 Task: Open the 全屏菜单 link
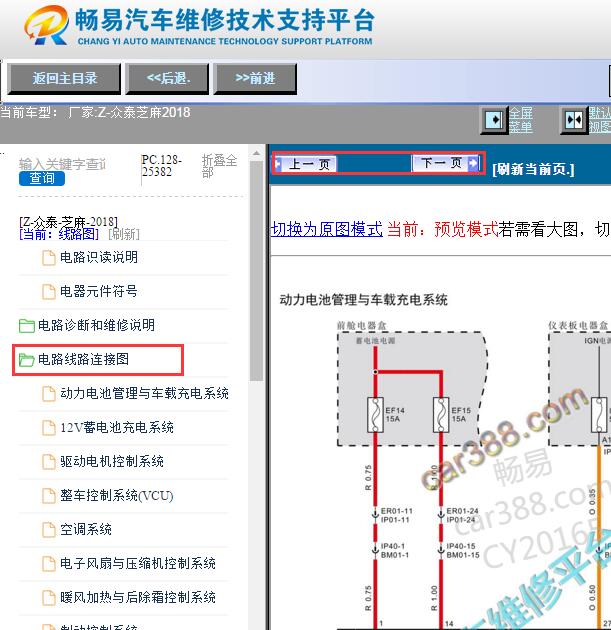click(x=521, y=120)
